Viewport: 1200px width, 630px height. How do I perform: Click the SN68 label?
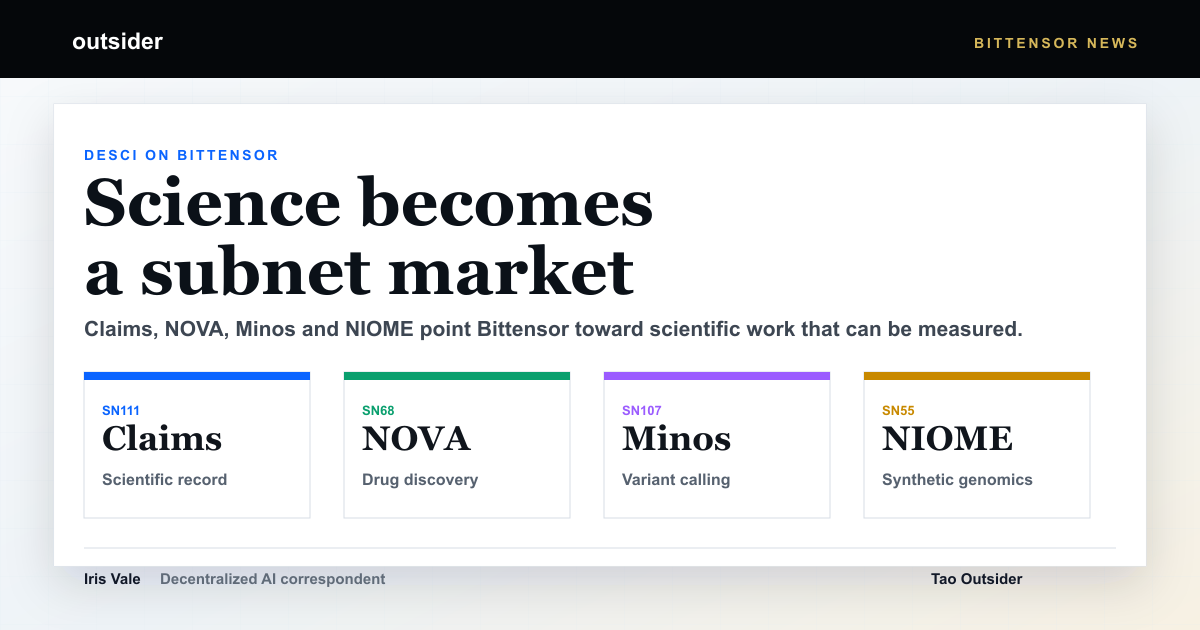pos(378,410)
